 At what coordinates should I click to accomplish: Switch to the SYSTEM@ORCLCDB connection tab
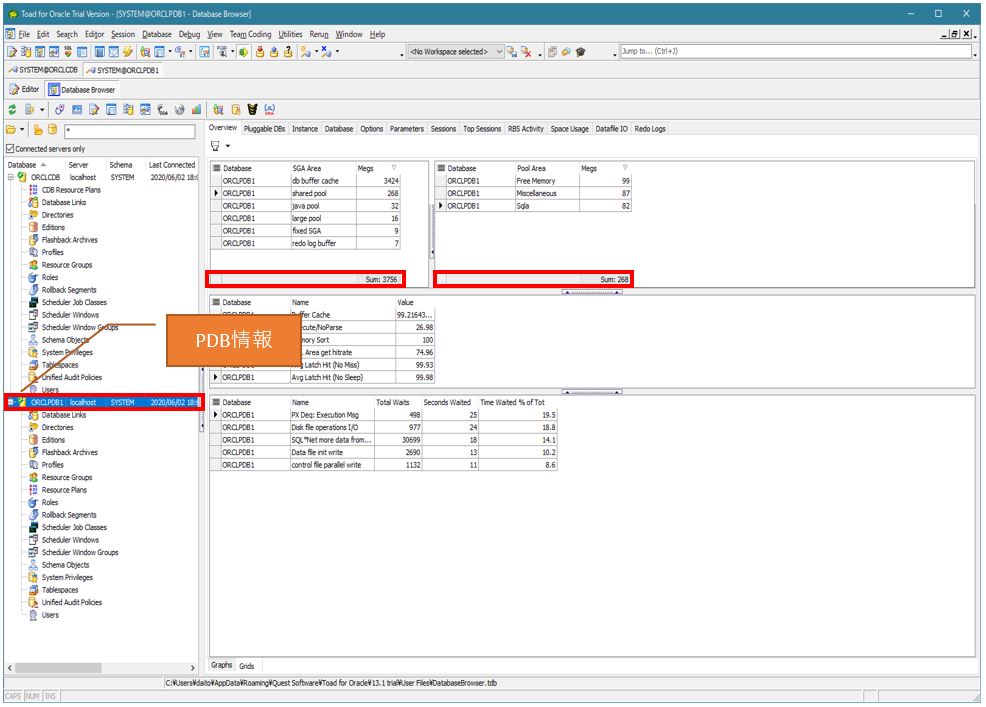click(43, 70)
